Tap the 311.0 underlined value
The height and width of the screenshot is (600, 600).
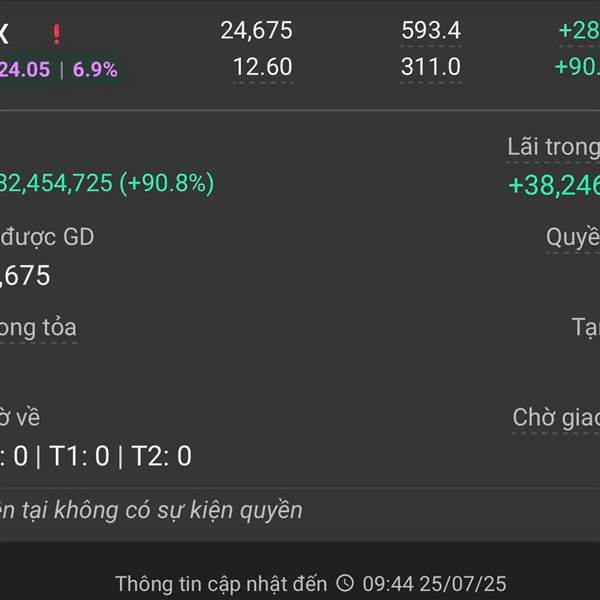(x=431, y=67)
